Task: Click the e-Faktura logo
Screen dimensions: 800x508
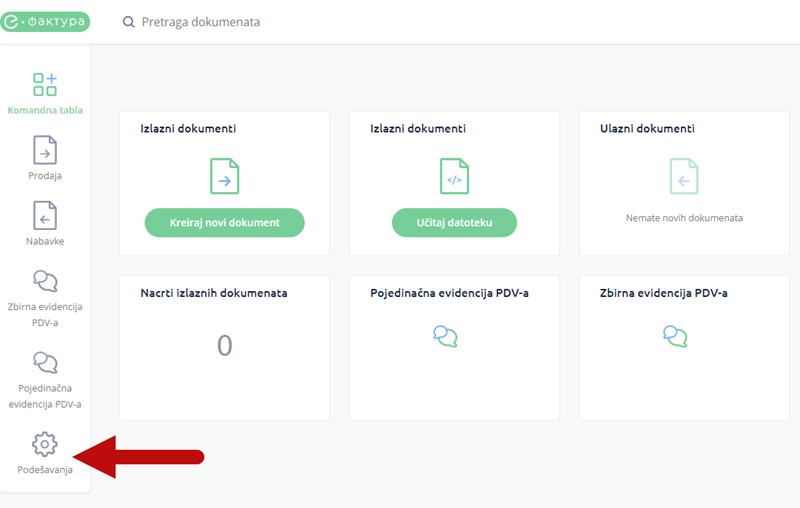Action: (45, 21)
